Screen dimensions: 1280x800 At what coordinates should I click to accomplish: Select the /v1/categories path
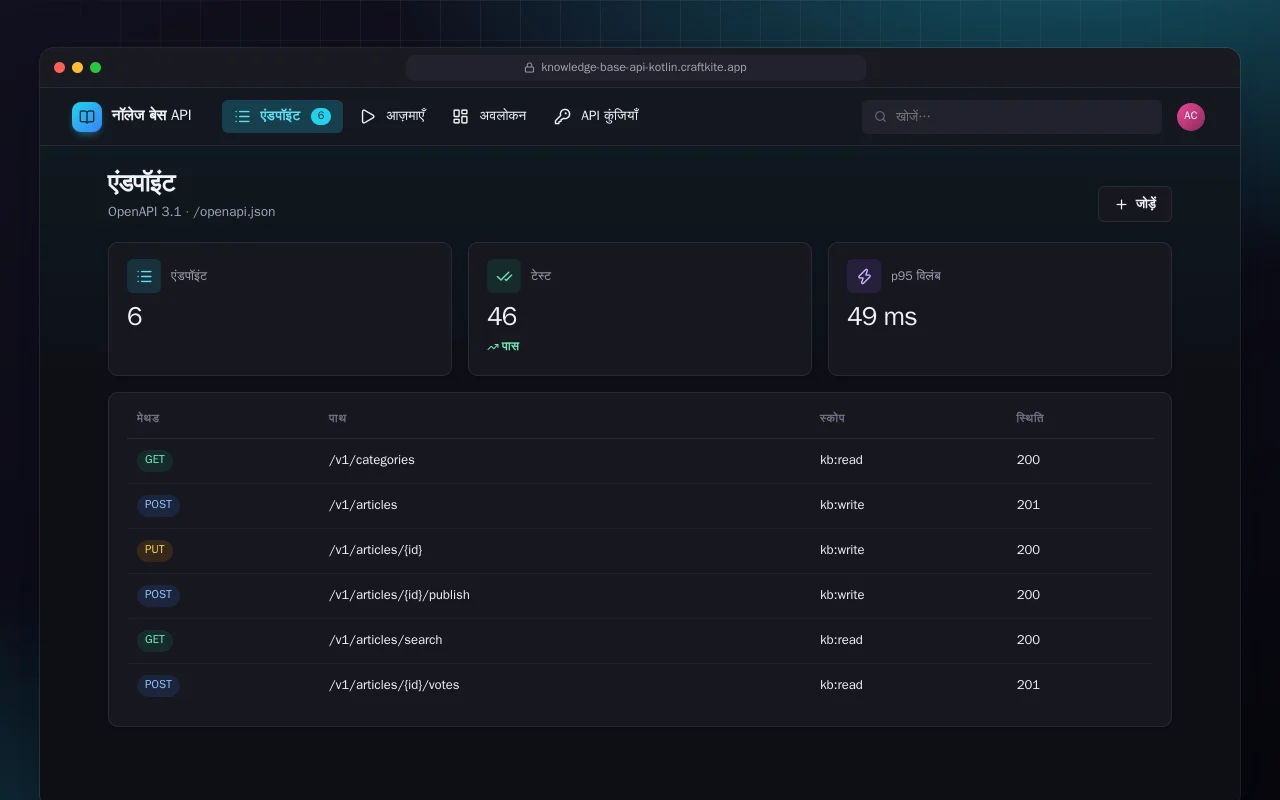tap(372, 460)
